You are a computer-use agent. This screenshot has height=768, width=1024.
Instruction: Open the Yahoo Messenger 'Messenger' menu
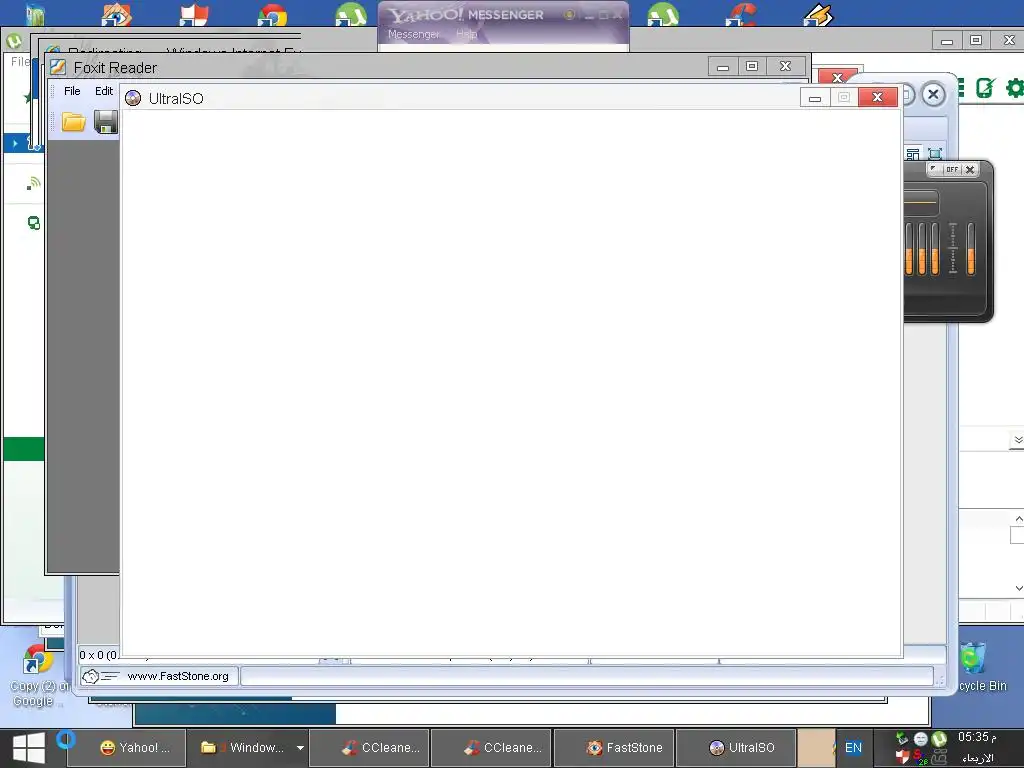[x=413, y=34]
